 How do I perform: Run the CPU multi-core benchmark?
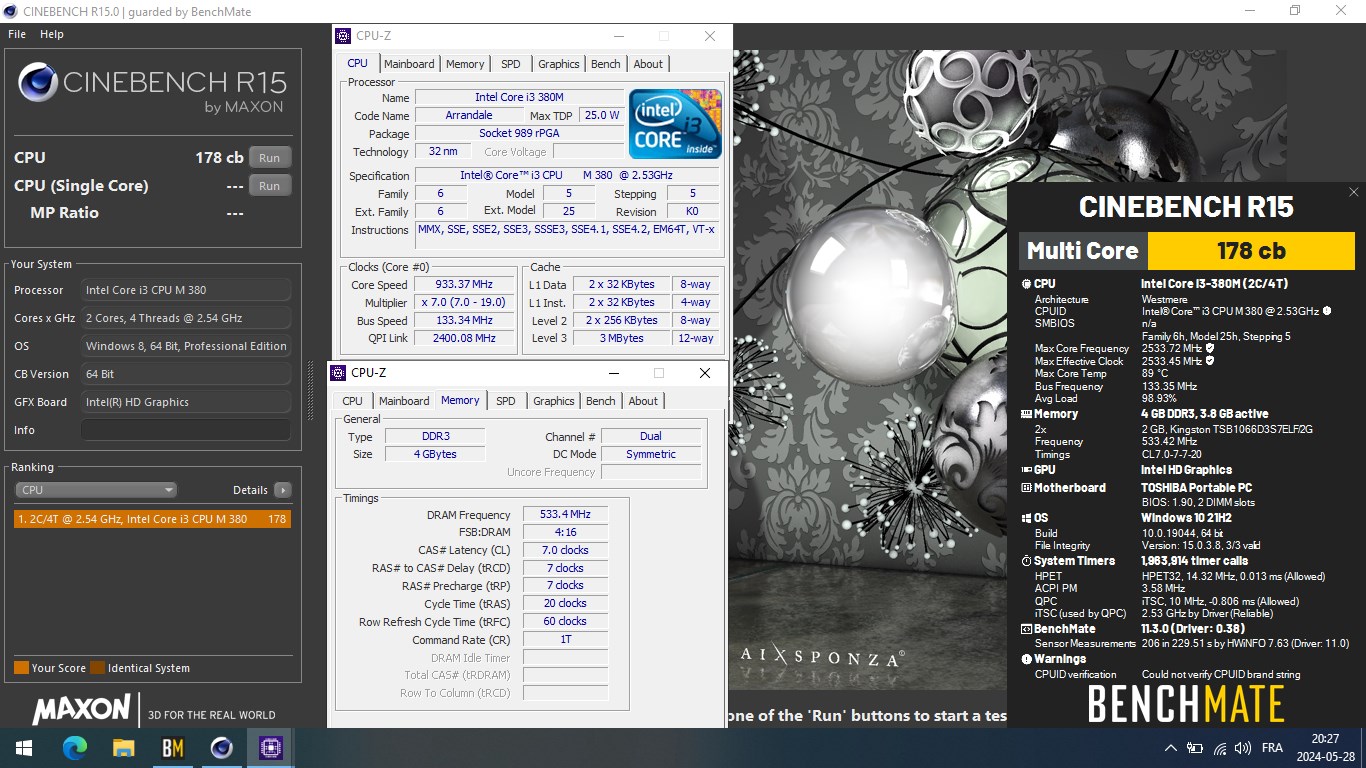270,158
